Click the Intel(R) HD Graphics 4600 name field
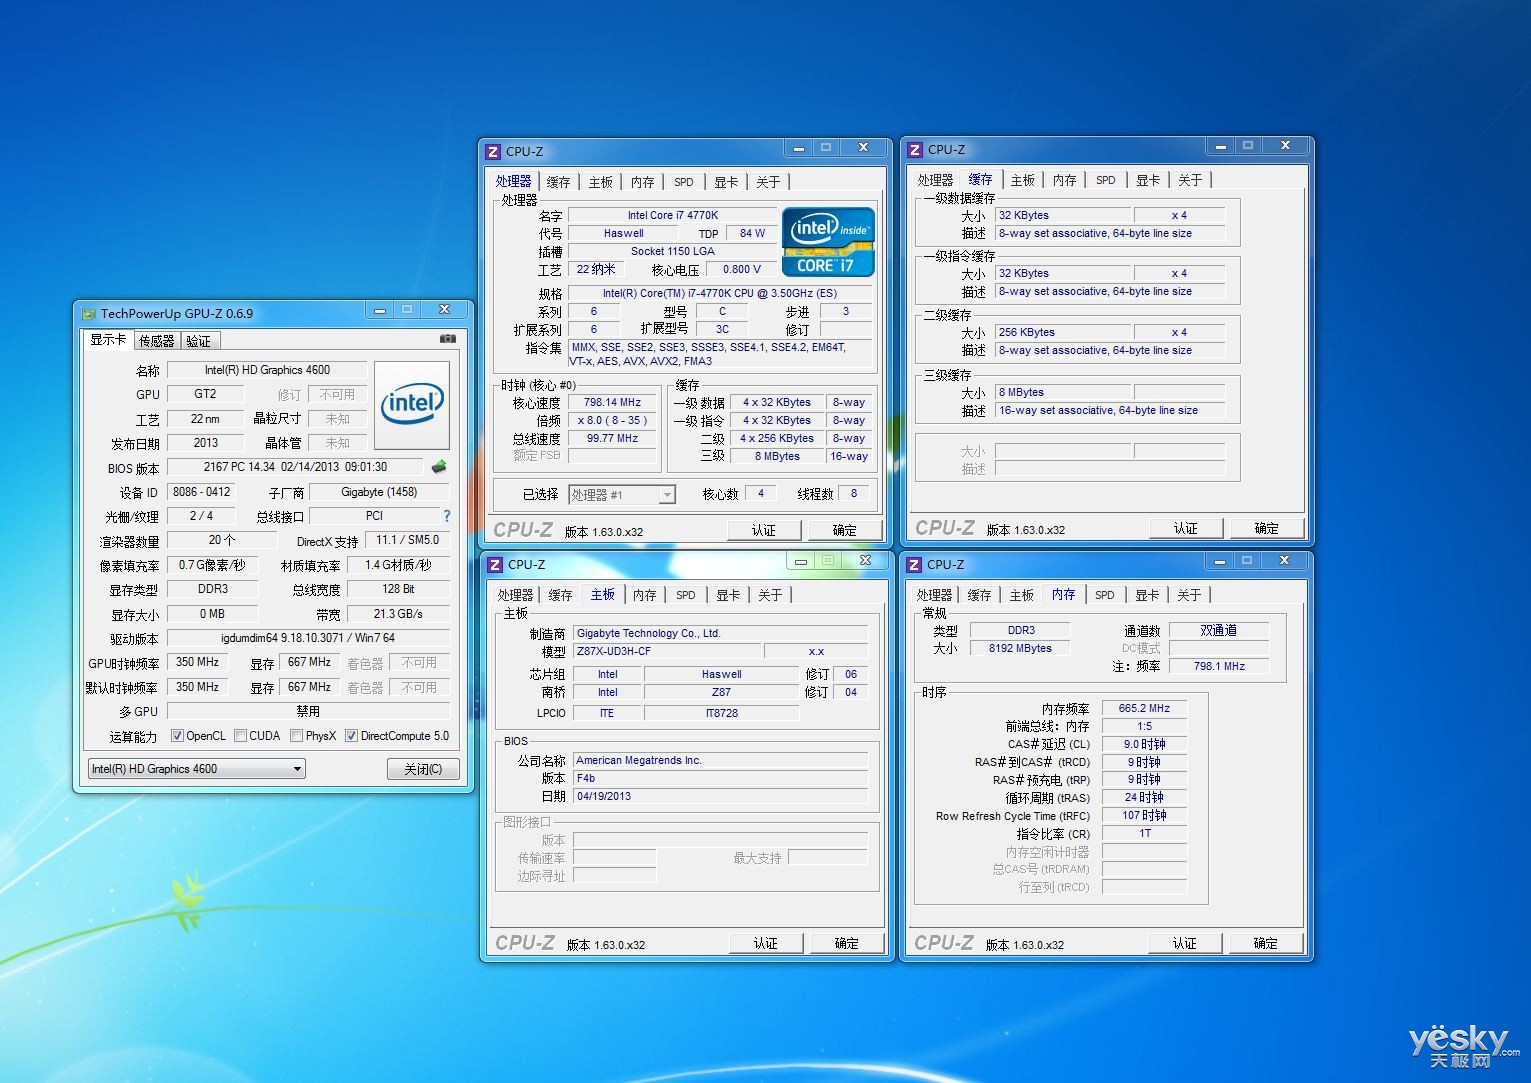Viewport: 1531px width, 1083px height. click(267, 370)
